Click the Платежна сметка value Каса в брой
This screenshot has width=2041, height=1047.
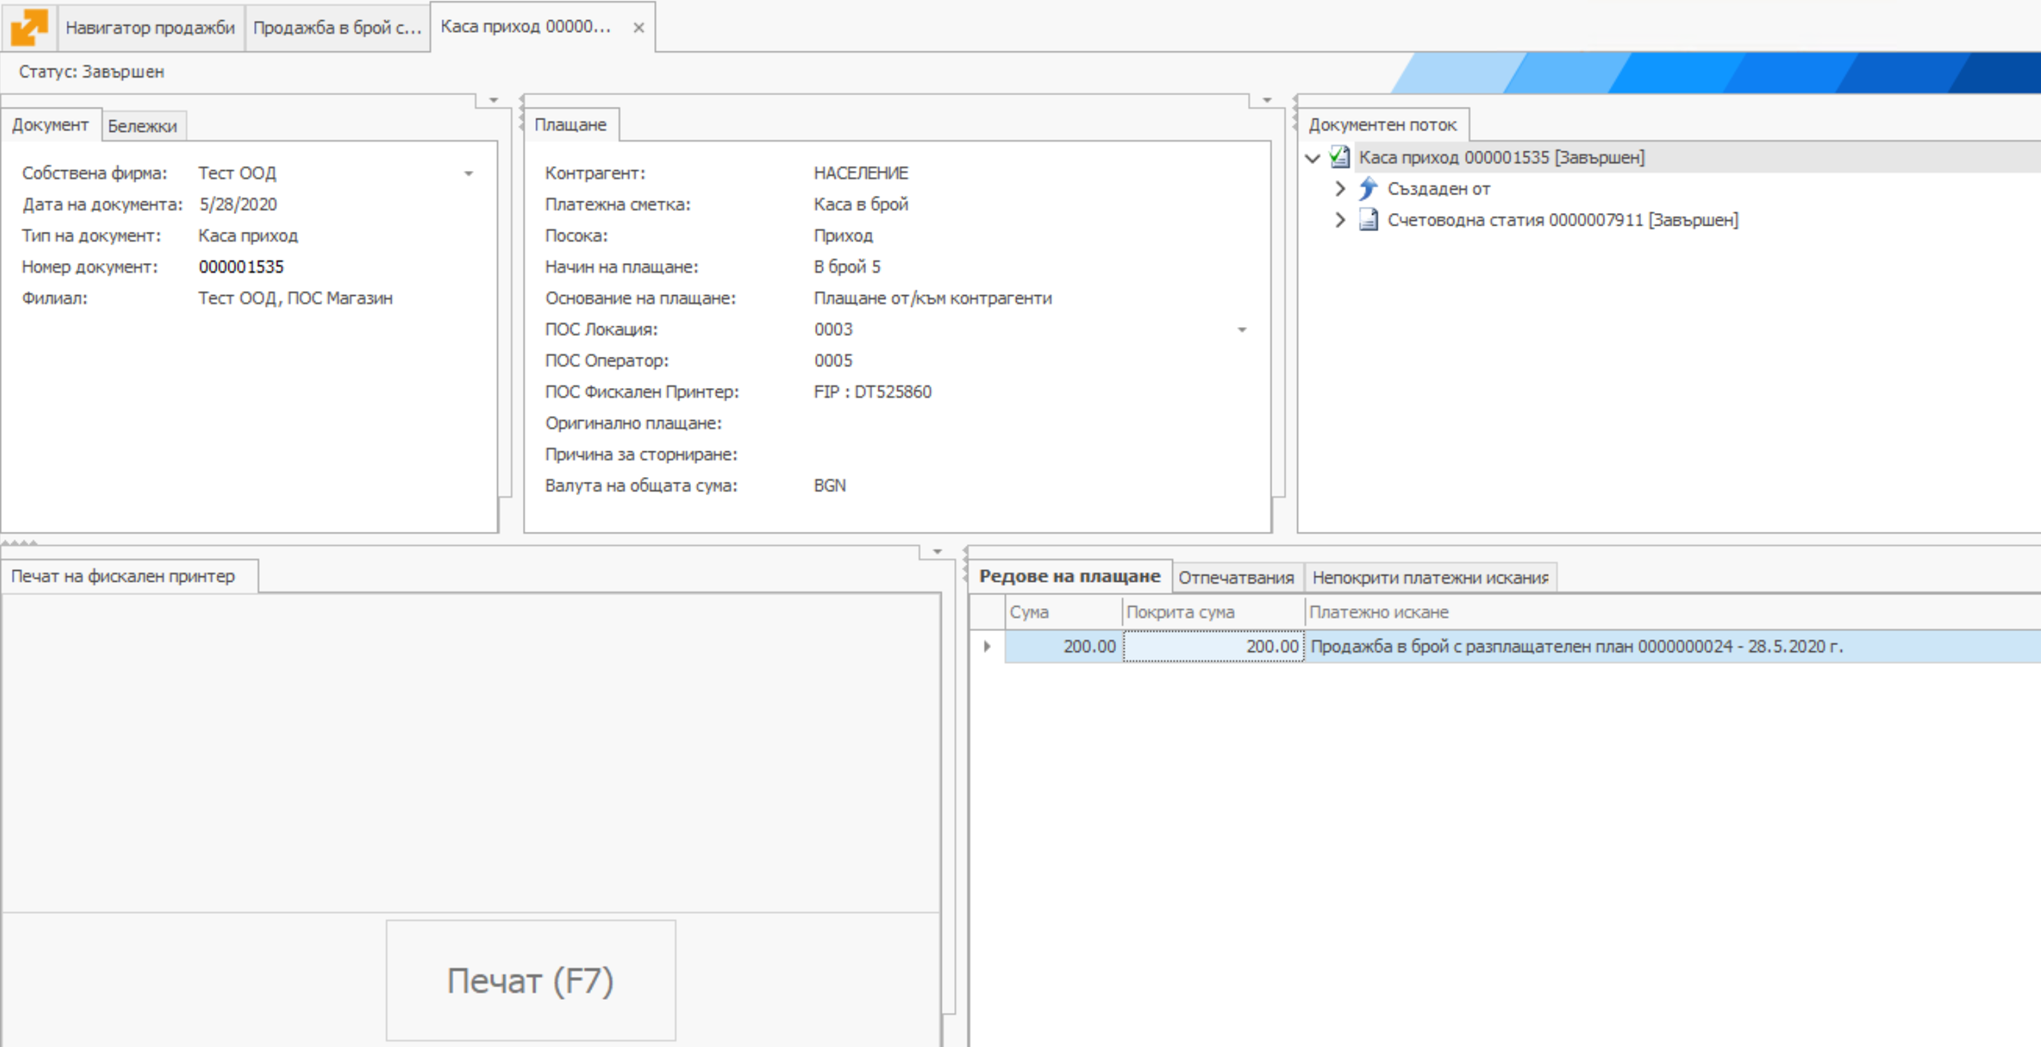pos(861,204)
